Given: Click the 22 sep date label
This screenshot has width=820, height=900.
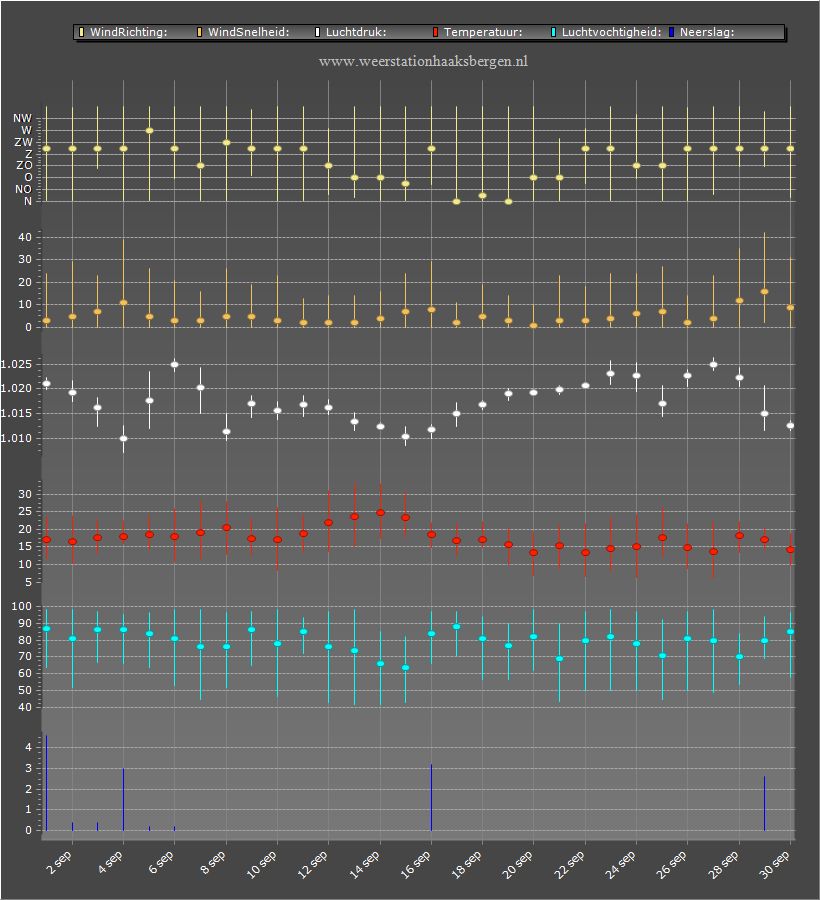Looking at the screenshot, I should click(x=569, y=864).
